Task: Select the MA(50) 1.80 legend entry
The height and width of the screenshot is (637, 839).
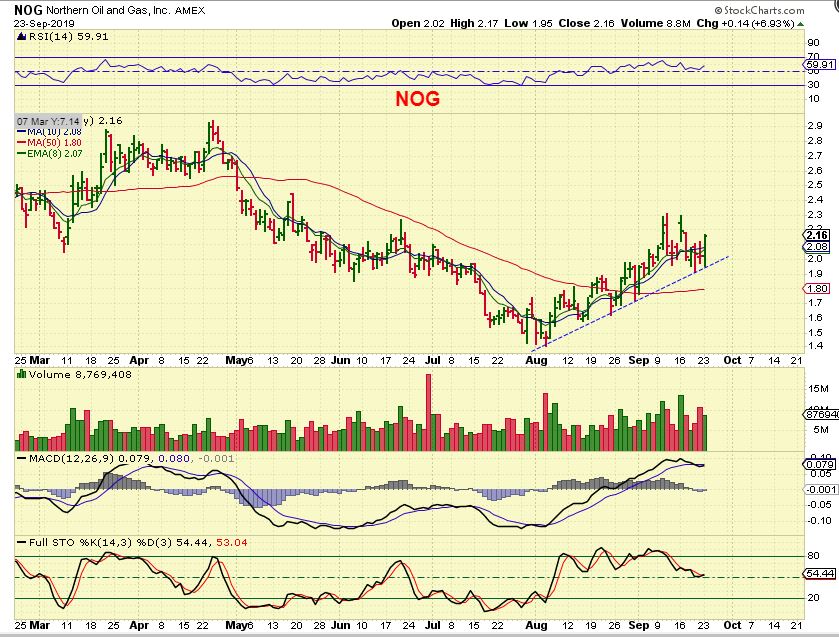Action: pyautogui.click(x=50, y=143)
